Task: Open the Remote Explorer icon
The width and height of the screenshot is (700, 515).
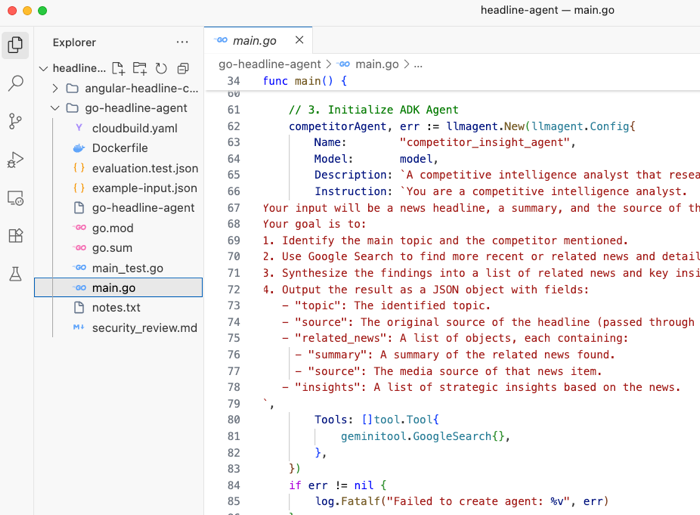Action: pos(15,198)
